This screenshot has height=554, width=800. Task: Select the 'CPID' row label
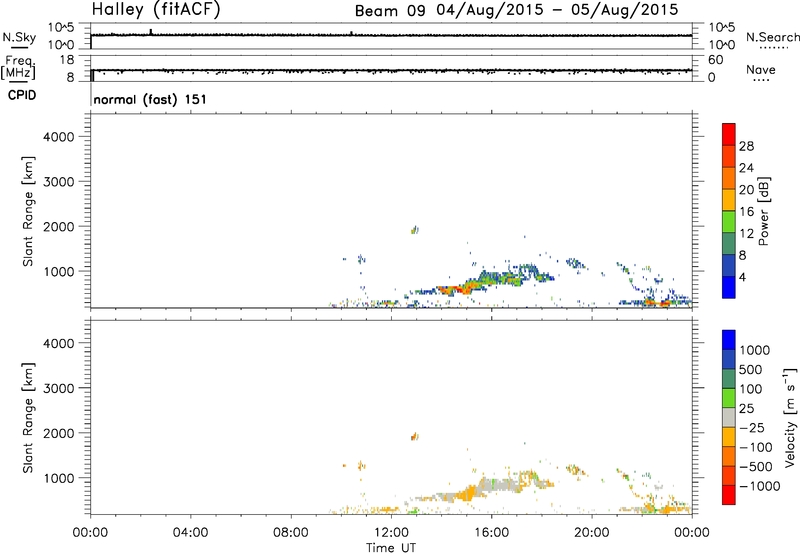tap(22, 95)
